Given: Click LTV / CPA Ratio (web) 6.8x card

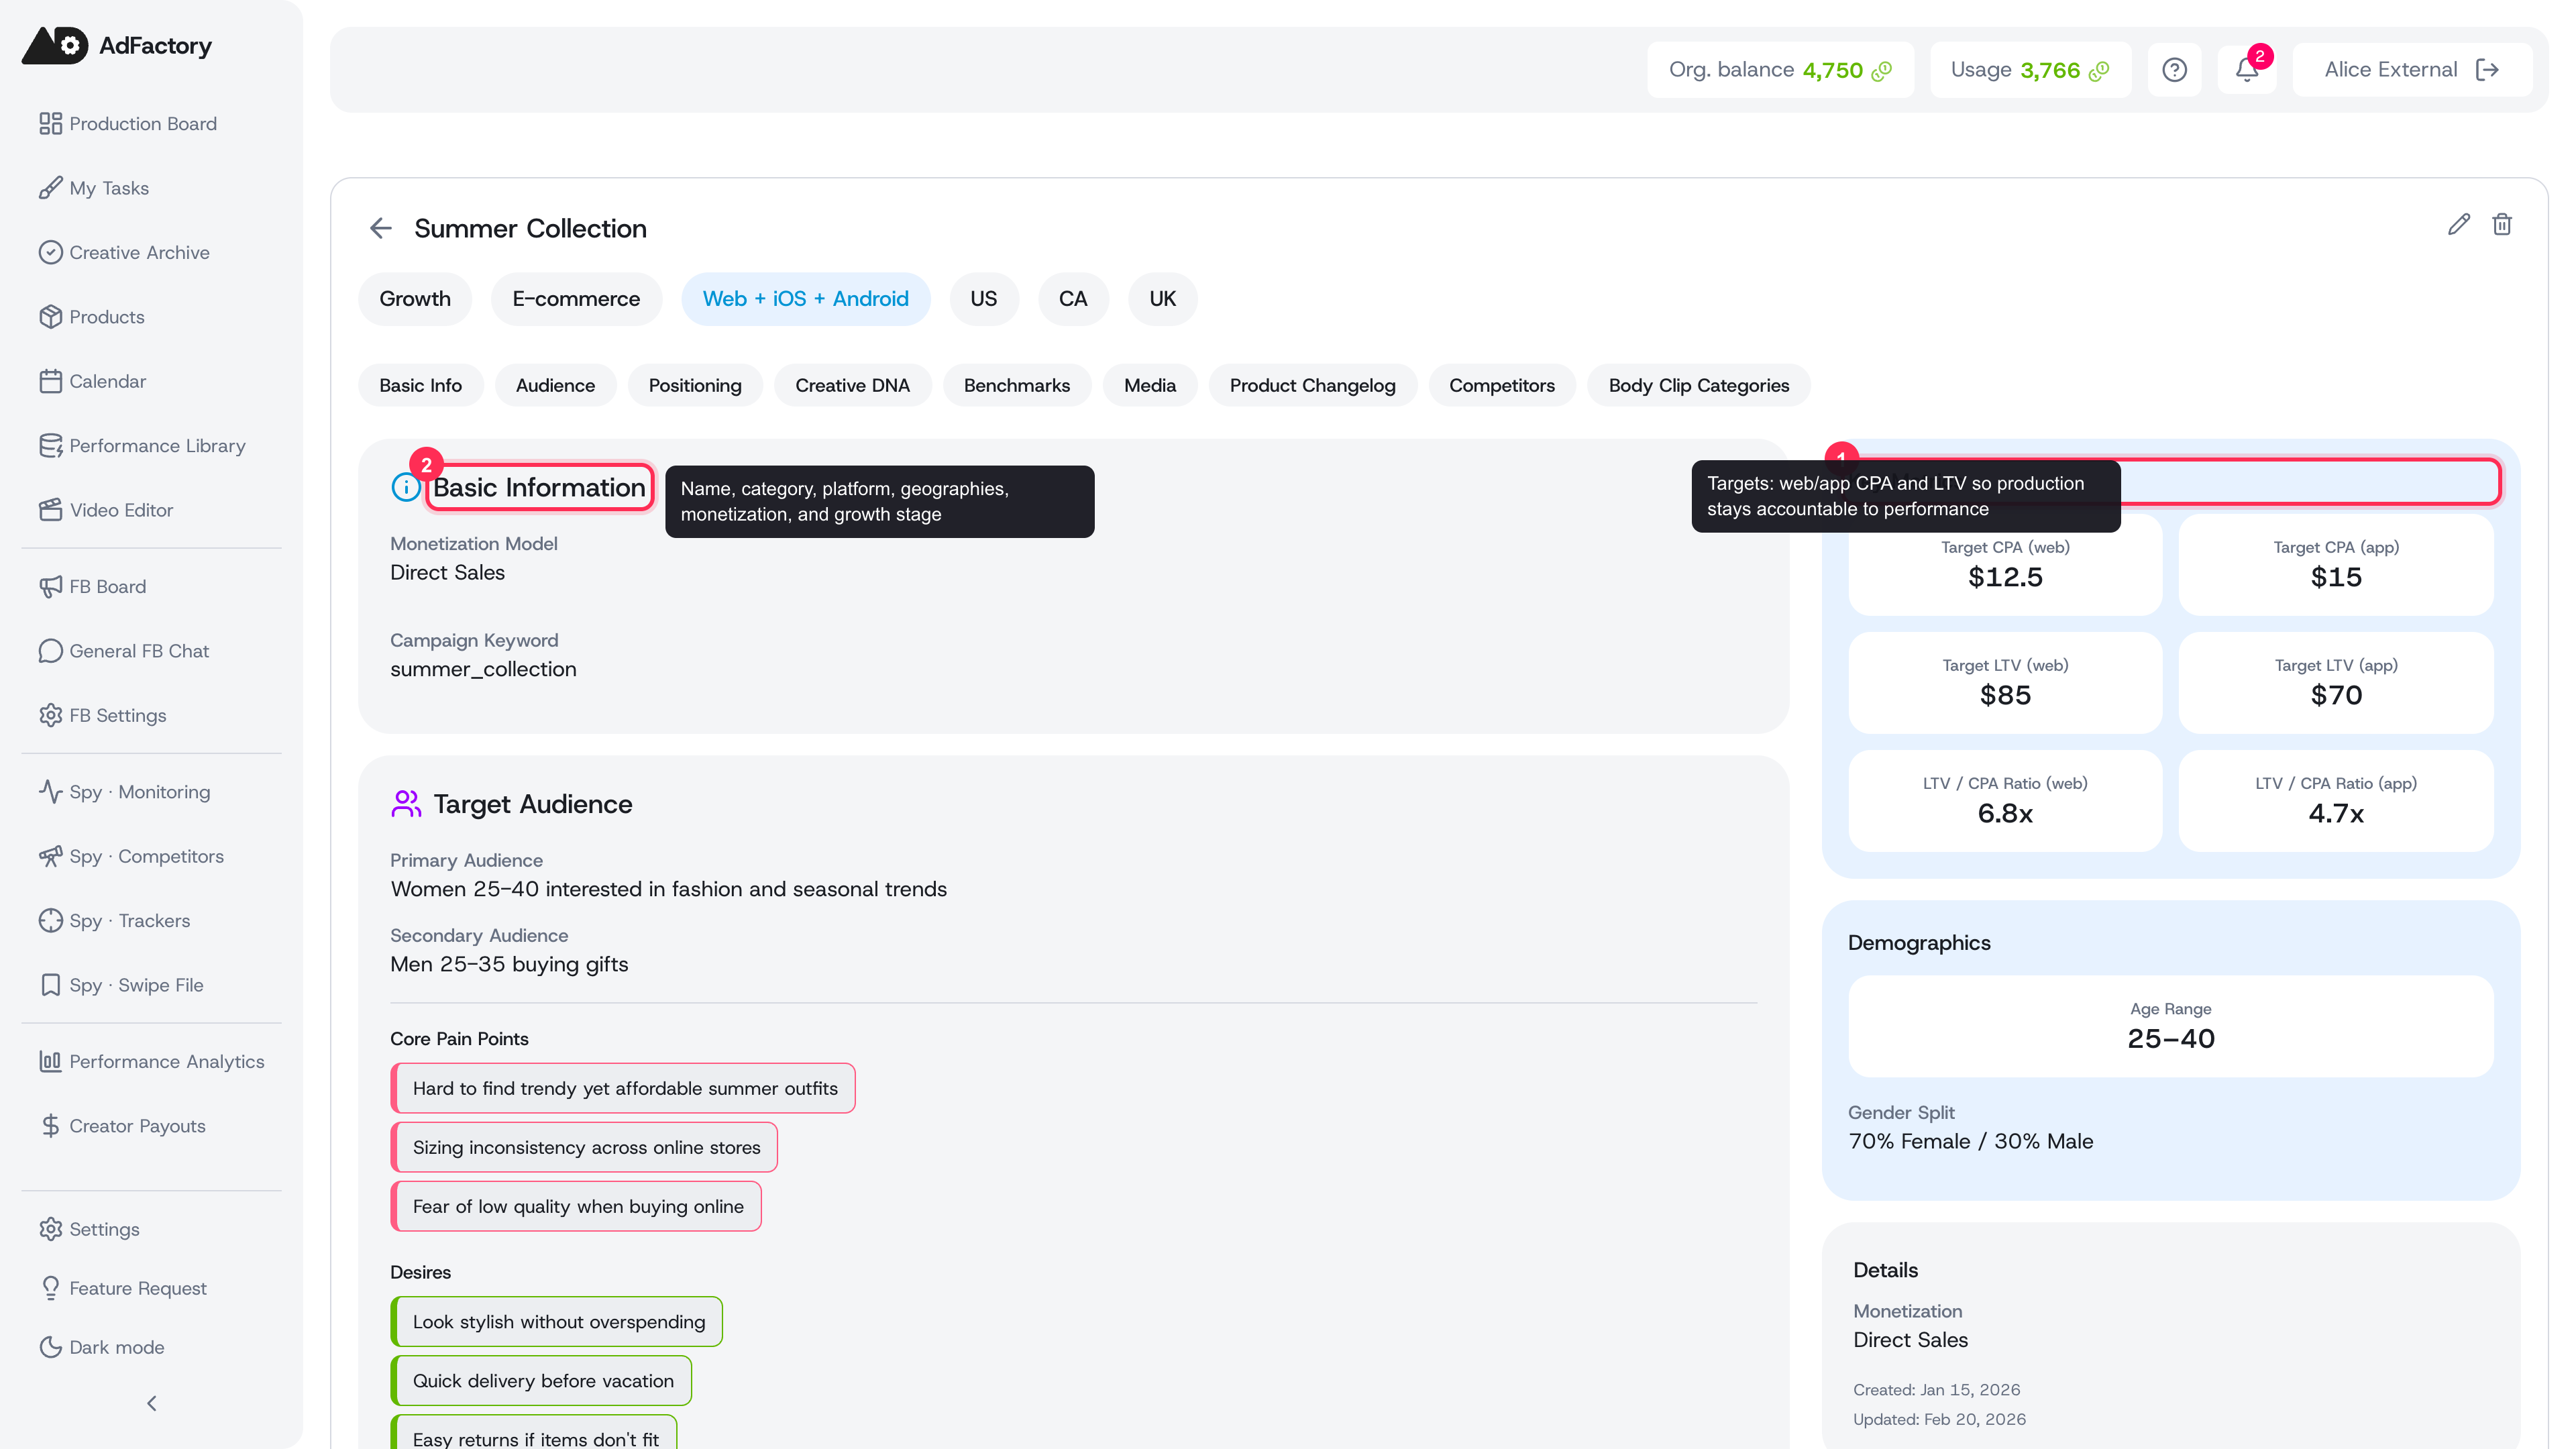Looking at the screenshot, I should (x=2005, y=801).
